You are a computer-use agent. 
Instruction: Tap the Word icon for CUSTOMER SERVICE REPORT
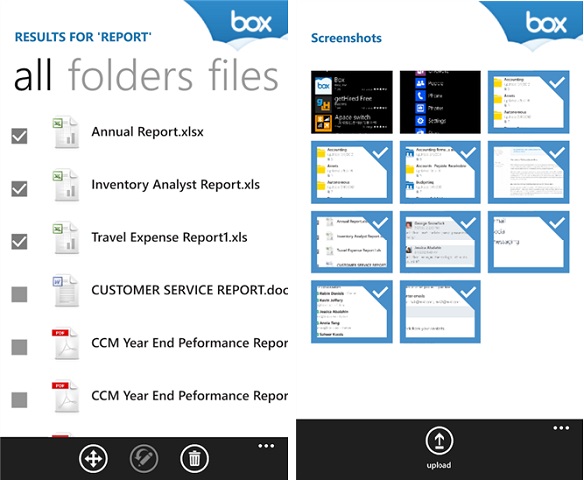tap(65, 290)
